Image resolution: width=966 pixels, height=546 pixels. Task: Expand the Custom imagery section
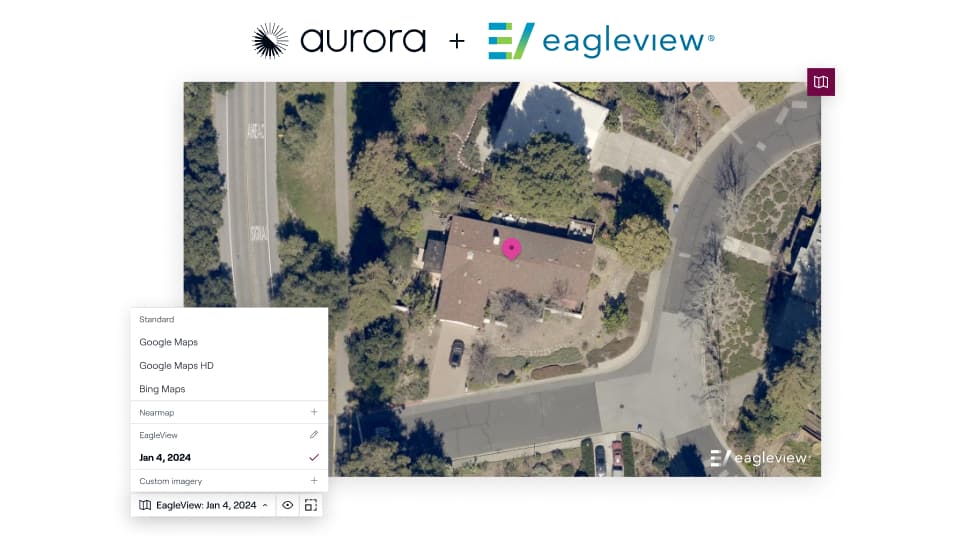[229, 481]
